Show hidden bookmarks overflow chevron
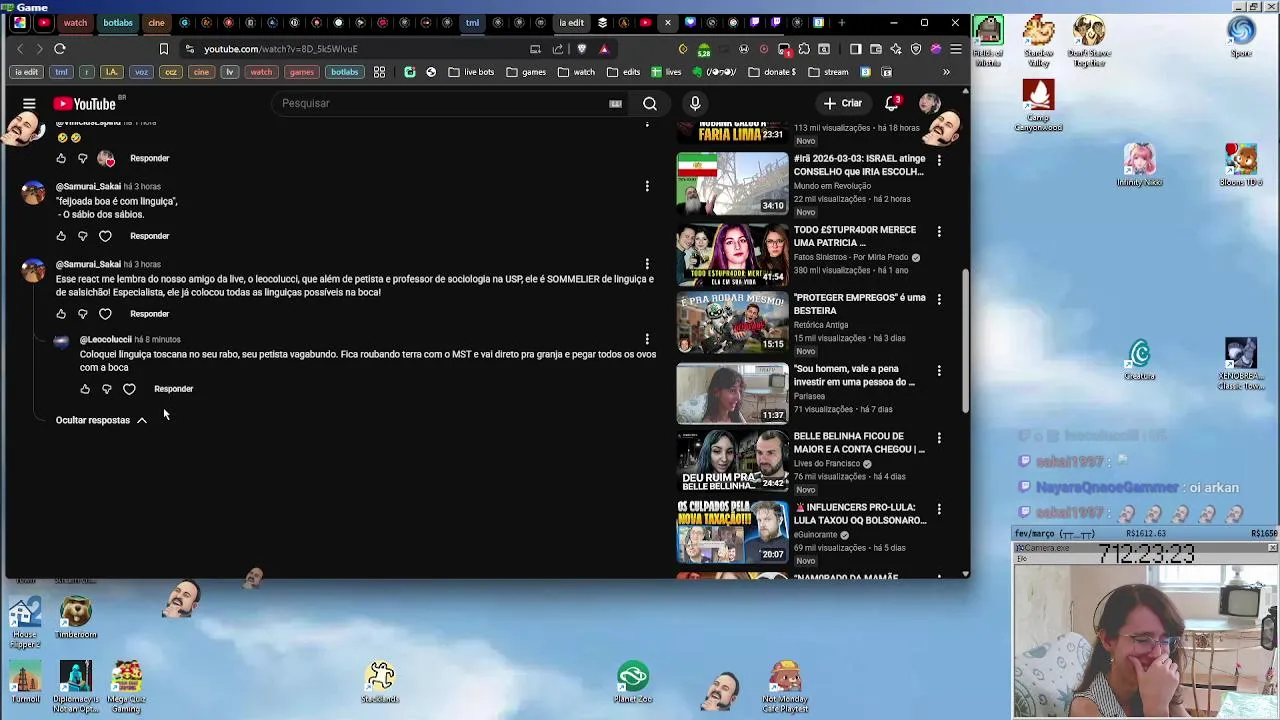1280x720 pixels. pos(946,72)
